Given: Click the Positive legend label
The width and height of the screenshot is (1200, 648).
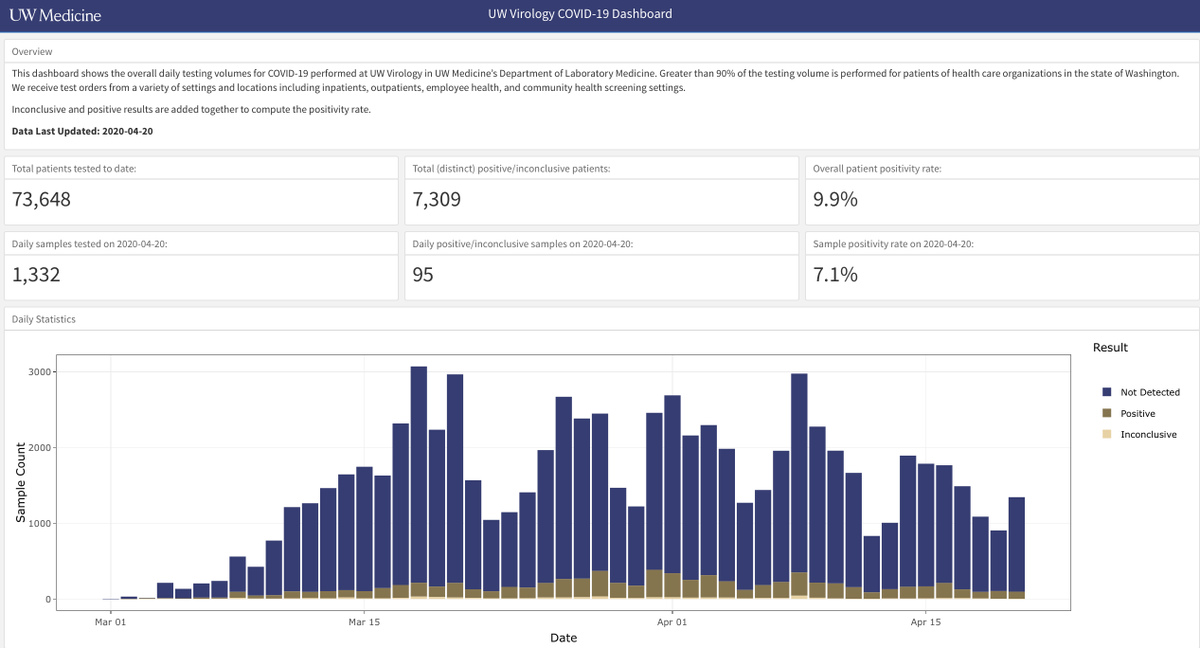Looking at the screenshot, I should pos(1138,414).
